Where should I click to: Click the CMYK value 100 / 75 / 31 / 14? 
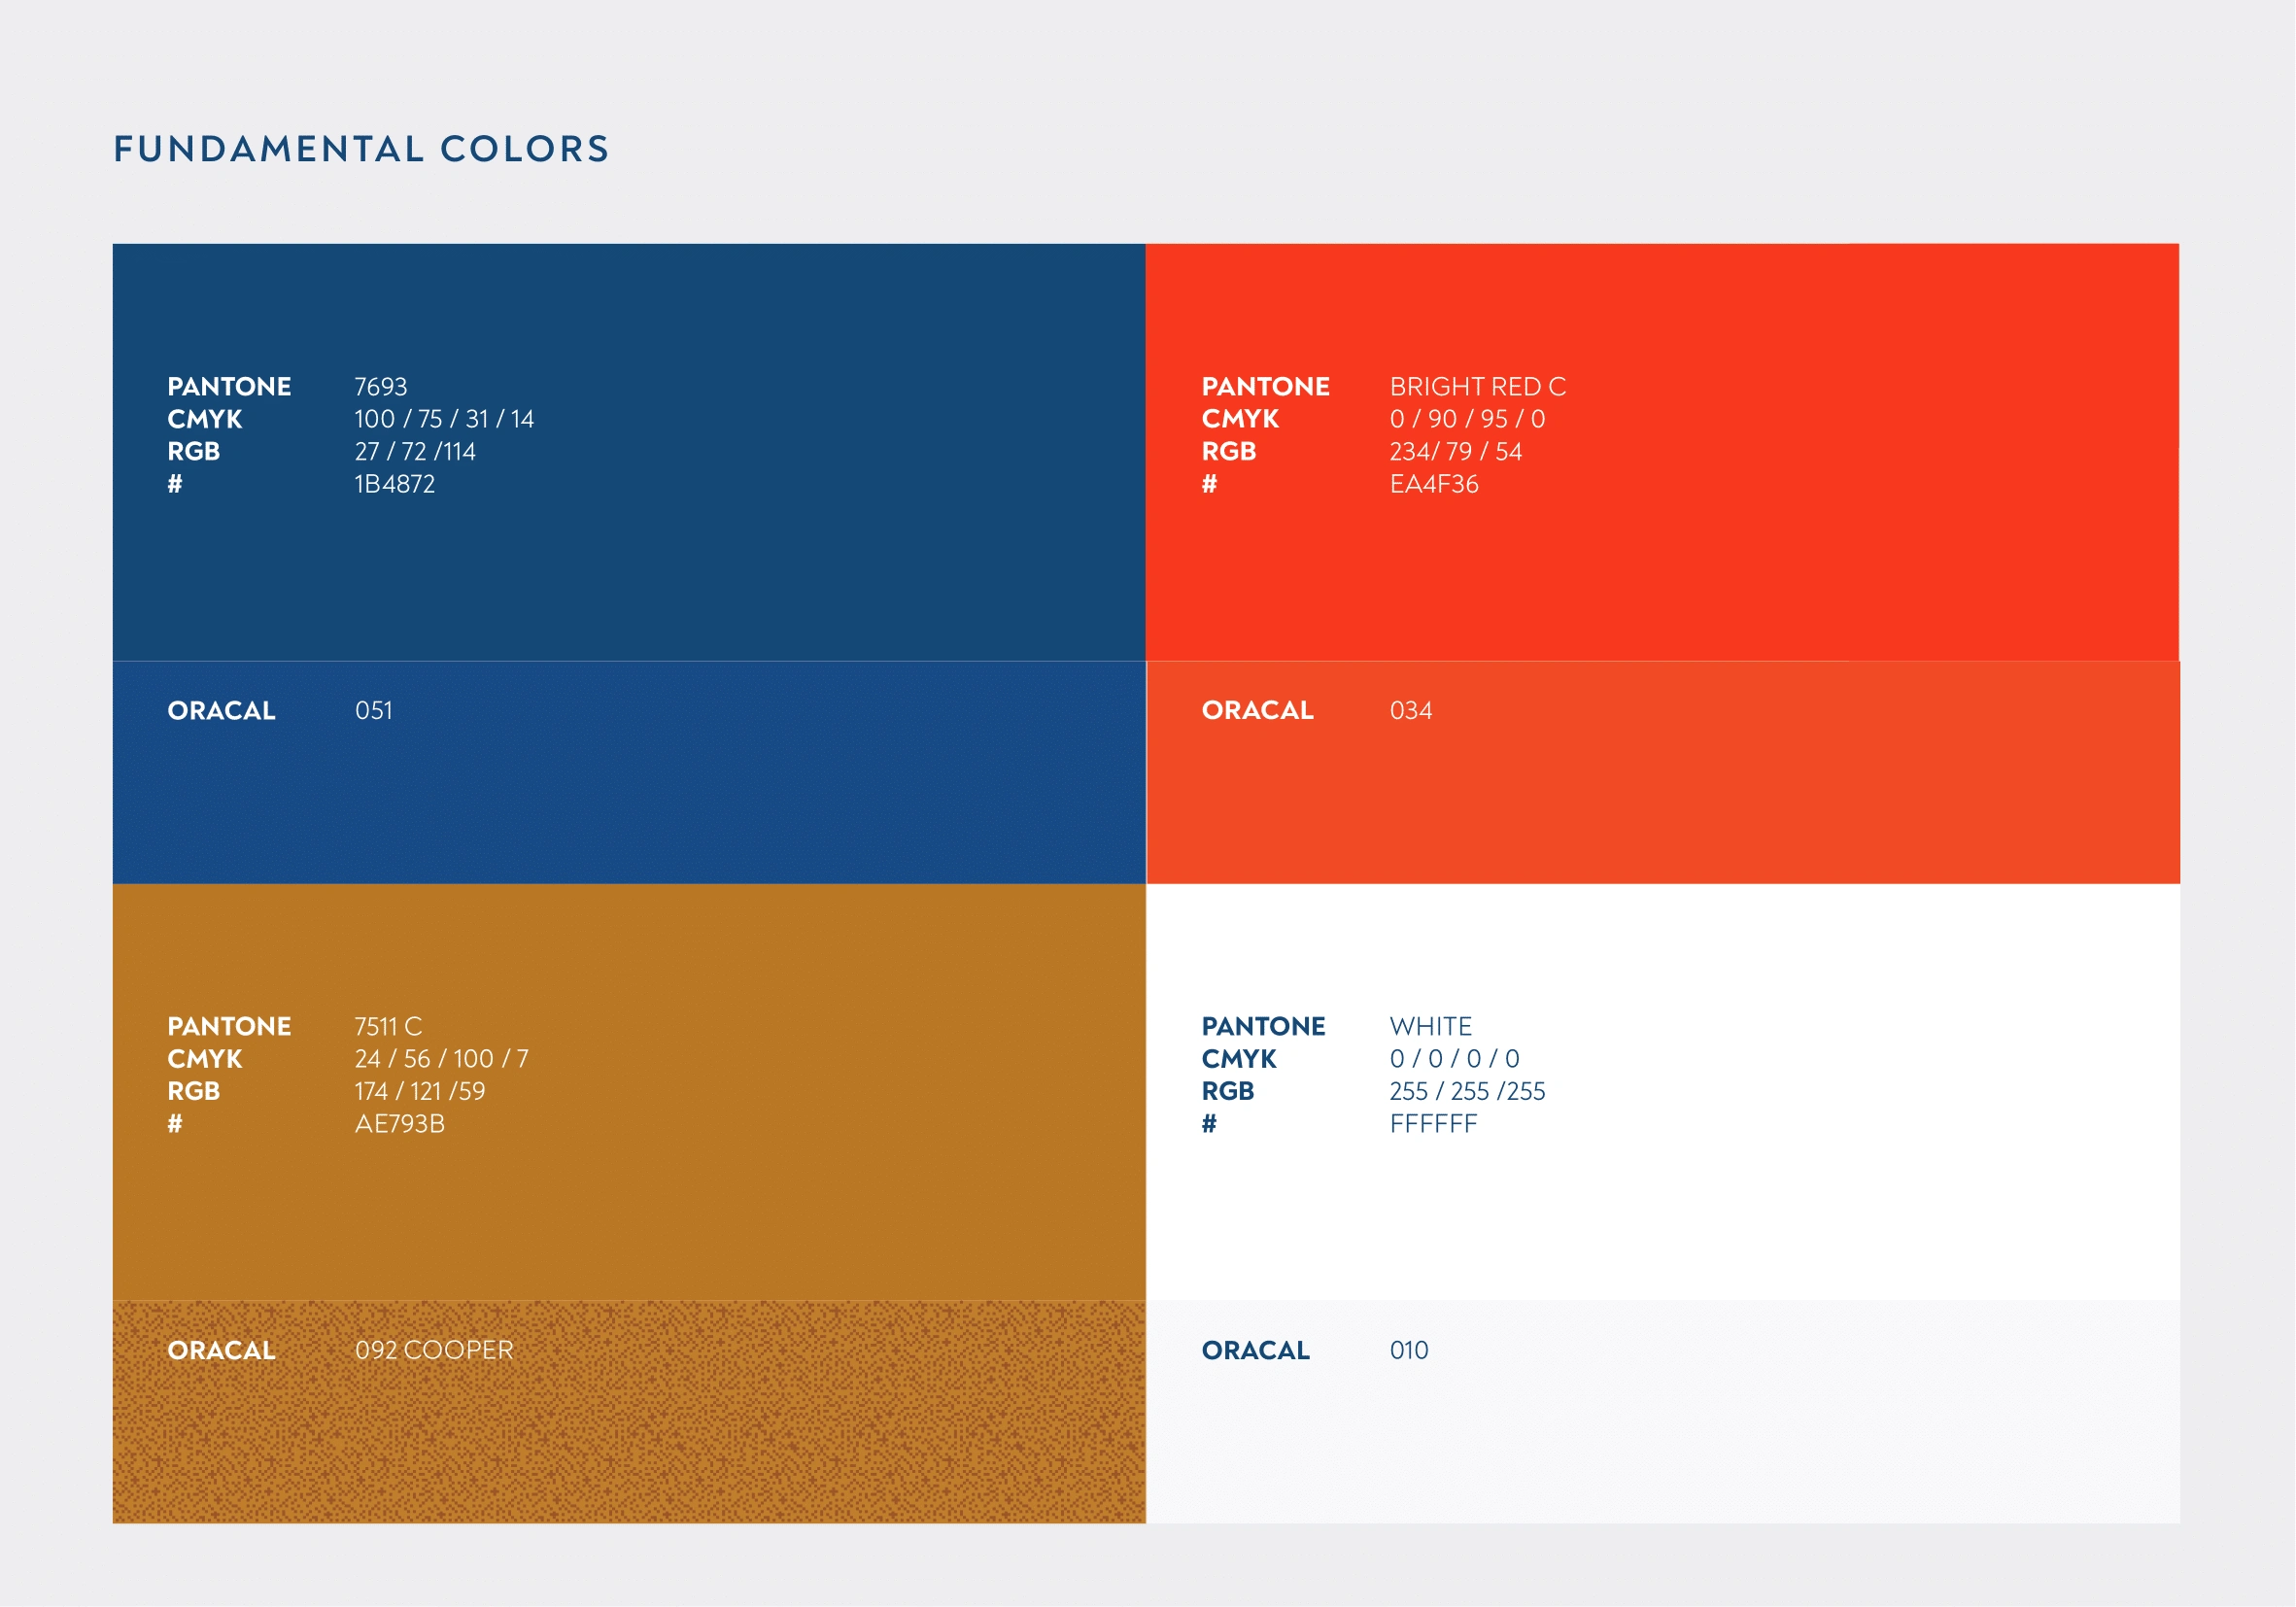(x=444, y=419)
